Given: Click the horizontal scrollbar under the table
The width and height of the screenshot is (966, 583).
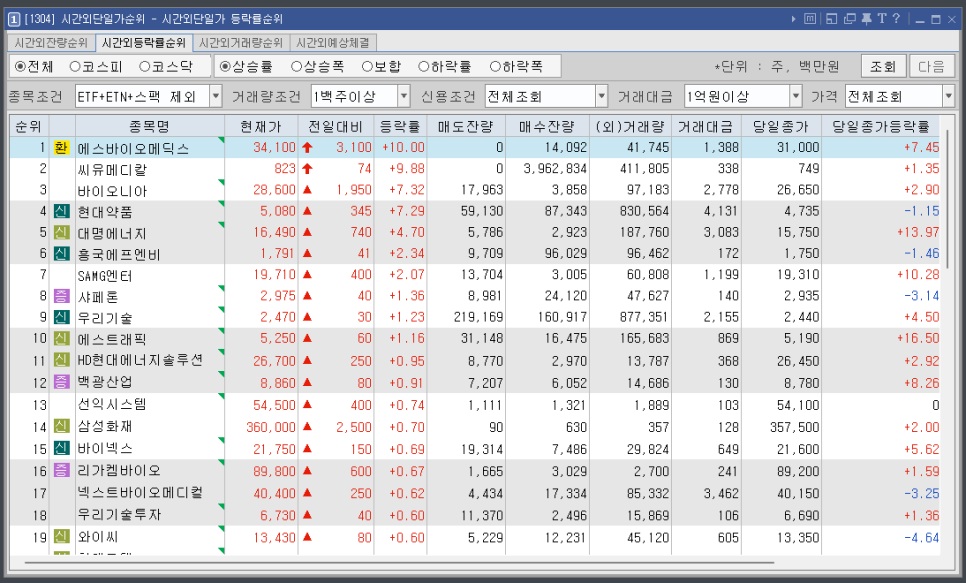Looking at the screenshot, I should (x=399, y=562).
